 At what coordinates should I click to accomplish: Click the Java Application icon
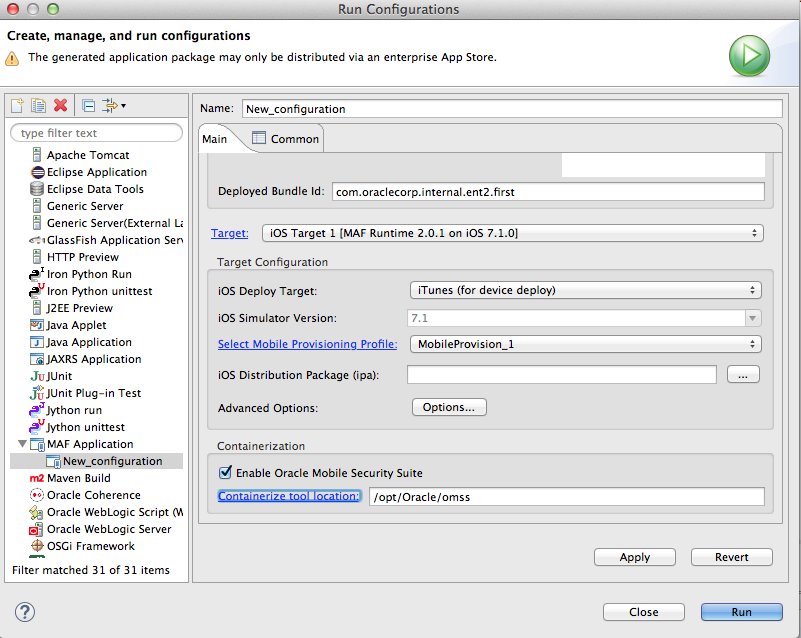point(37,342)
